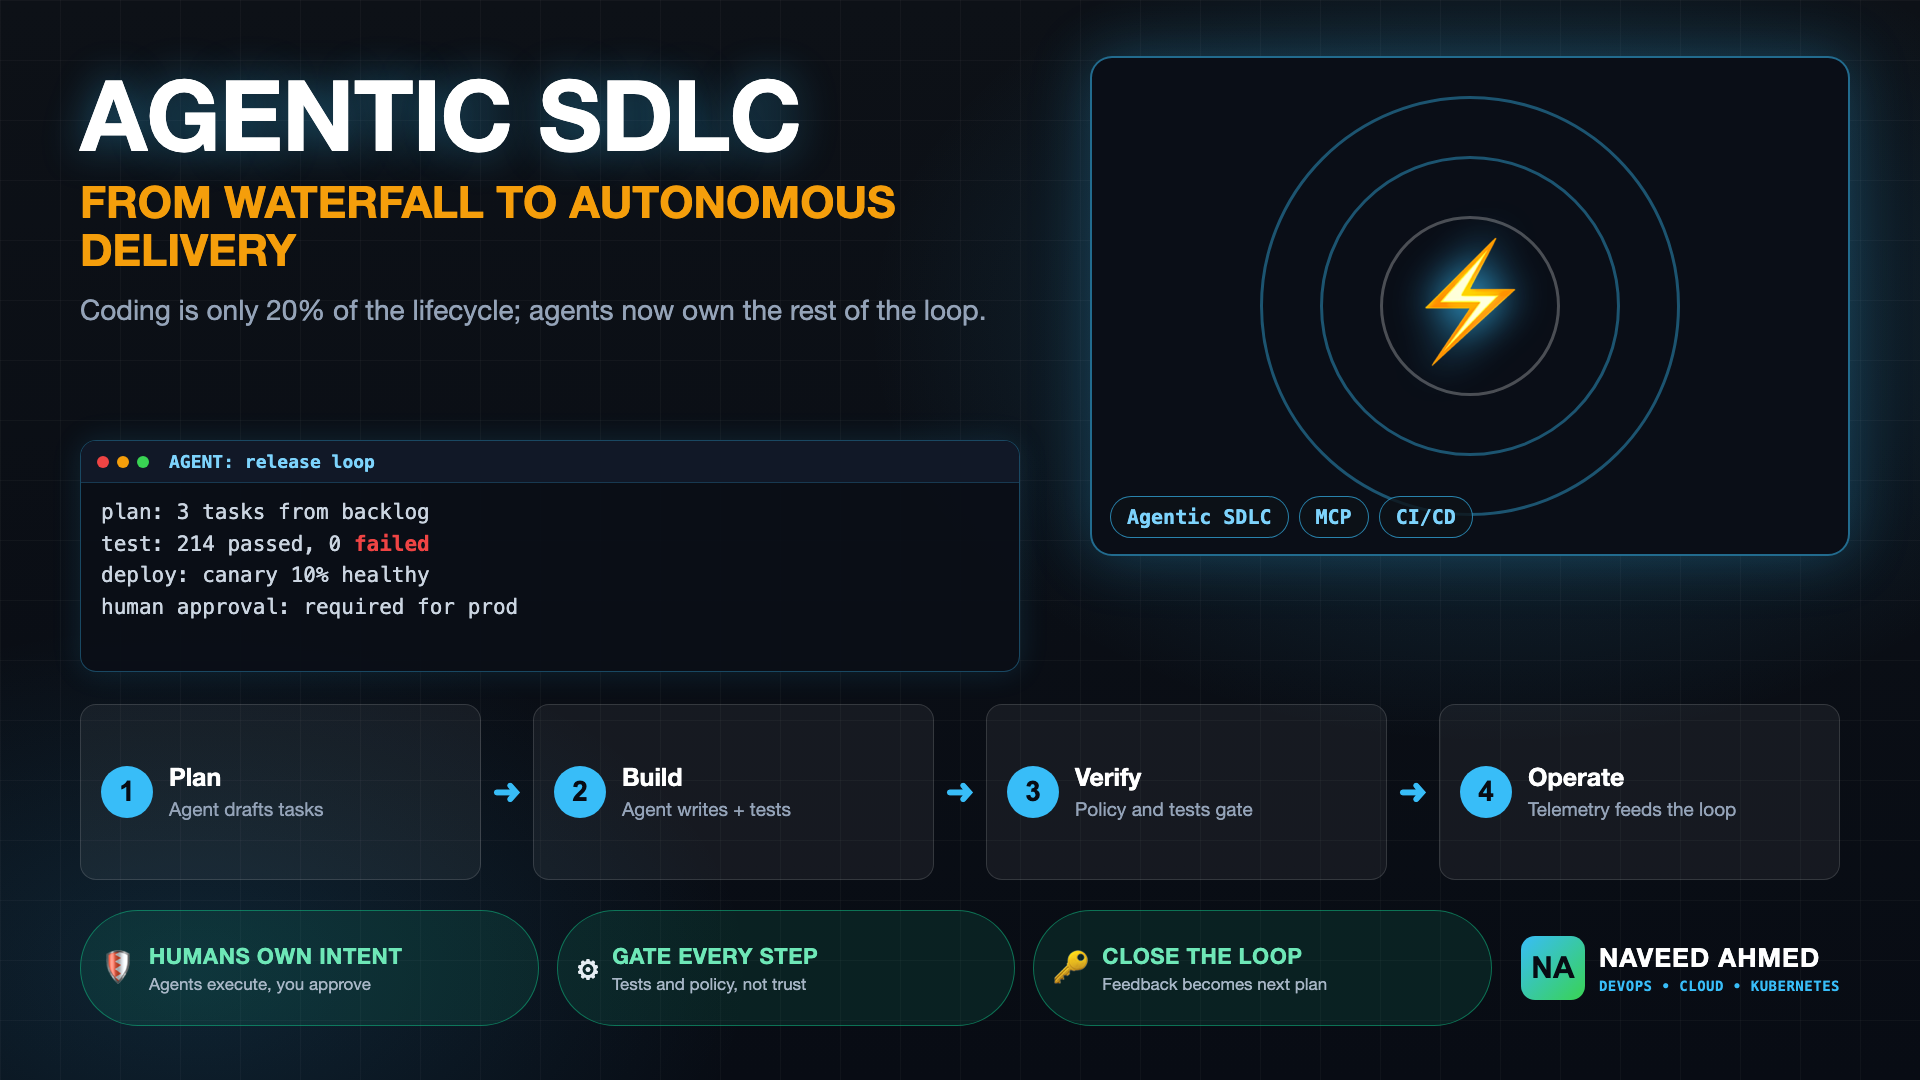This screenshot has width=1920, height=1080.
Task: Select the MCP tag
Action: click(x=1333, y=517)
